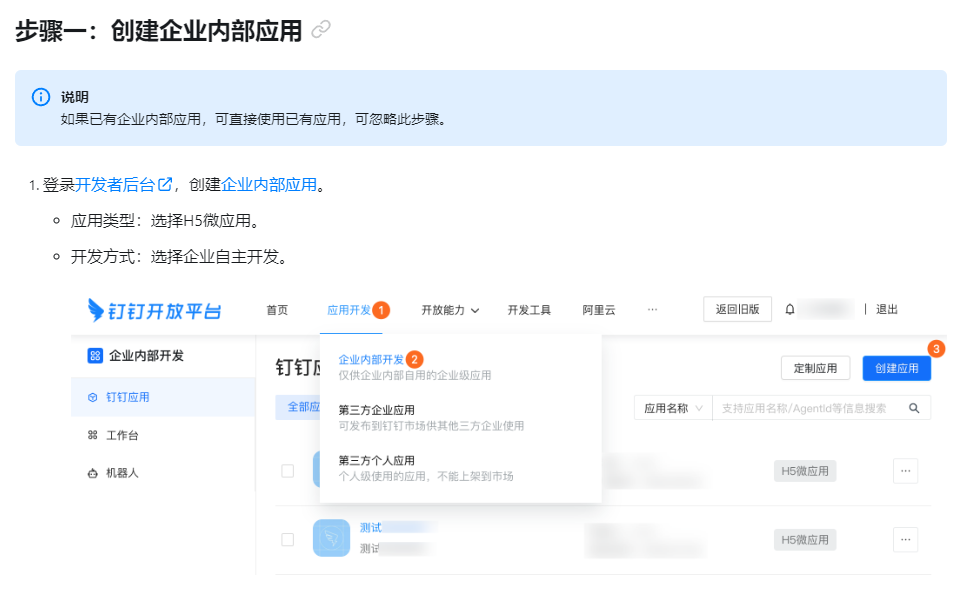Screen dimensions: 969x594
Task: Click the 工作台 grid icon
Action: click(93, 435)
